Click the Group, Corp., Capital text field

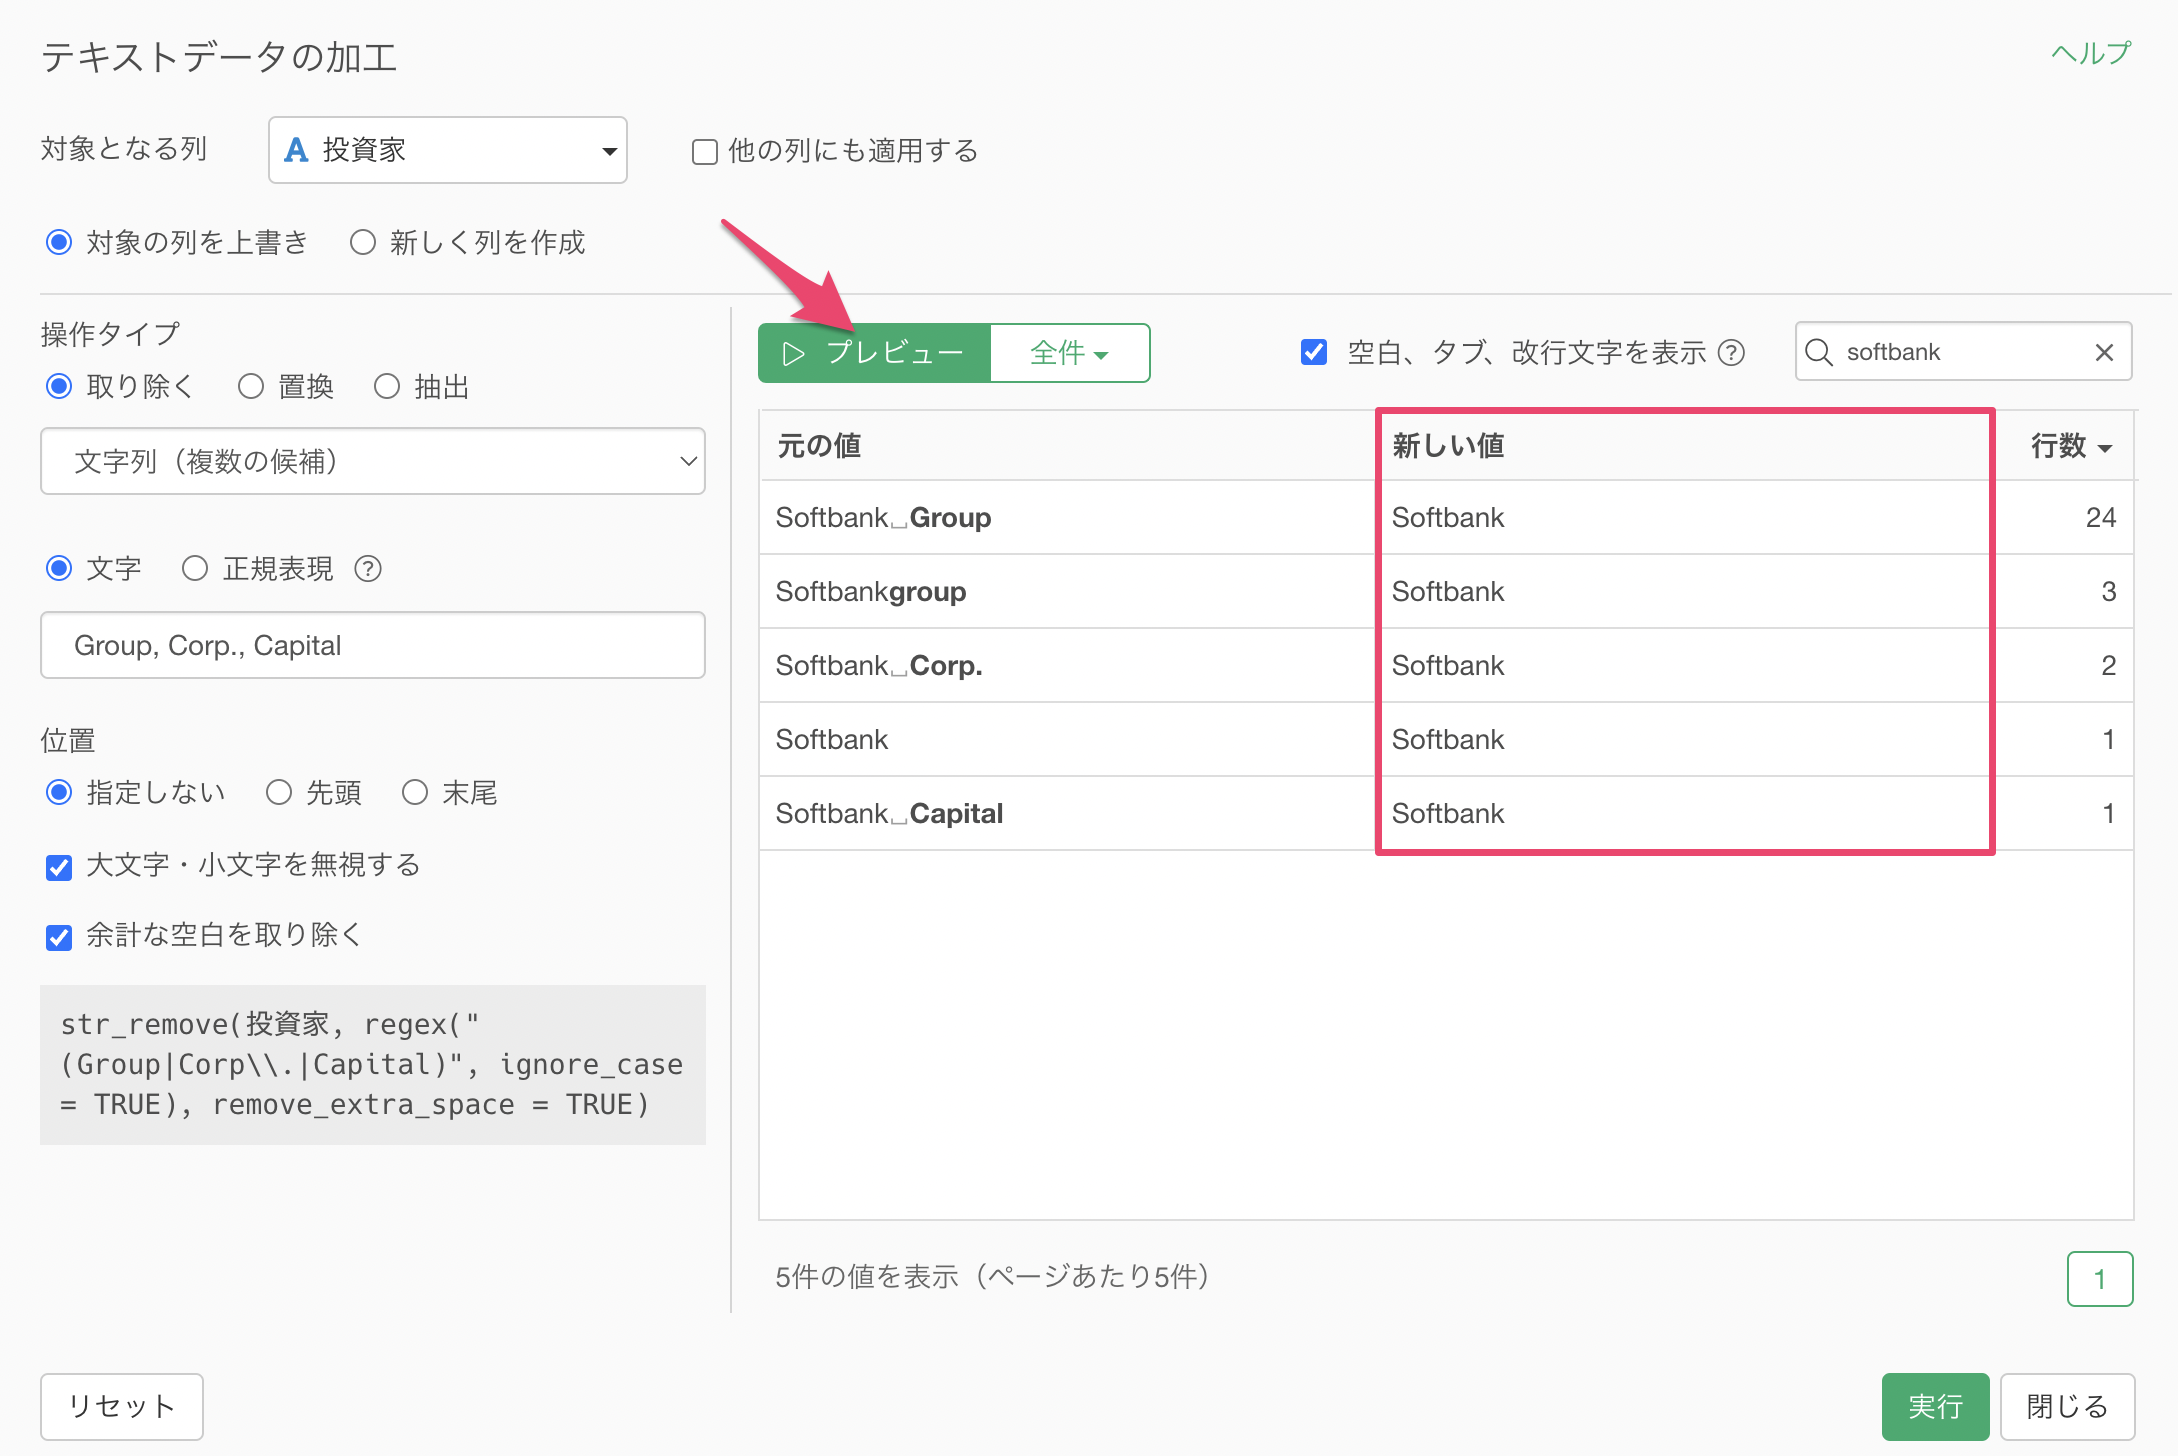(x=373, y=645)
